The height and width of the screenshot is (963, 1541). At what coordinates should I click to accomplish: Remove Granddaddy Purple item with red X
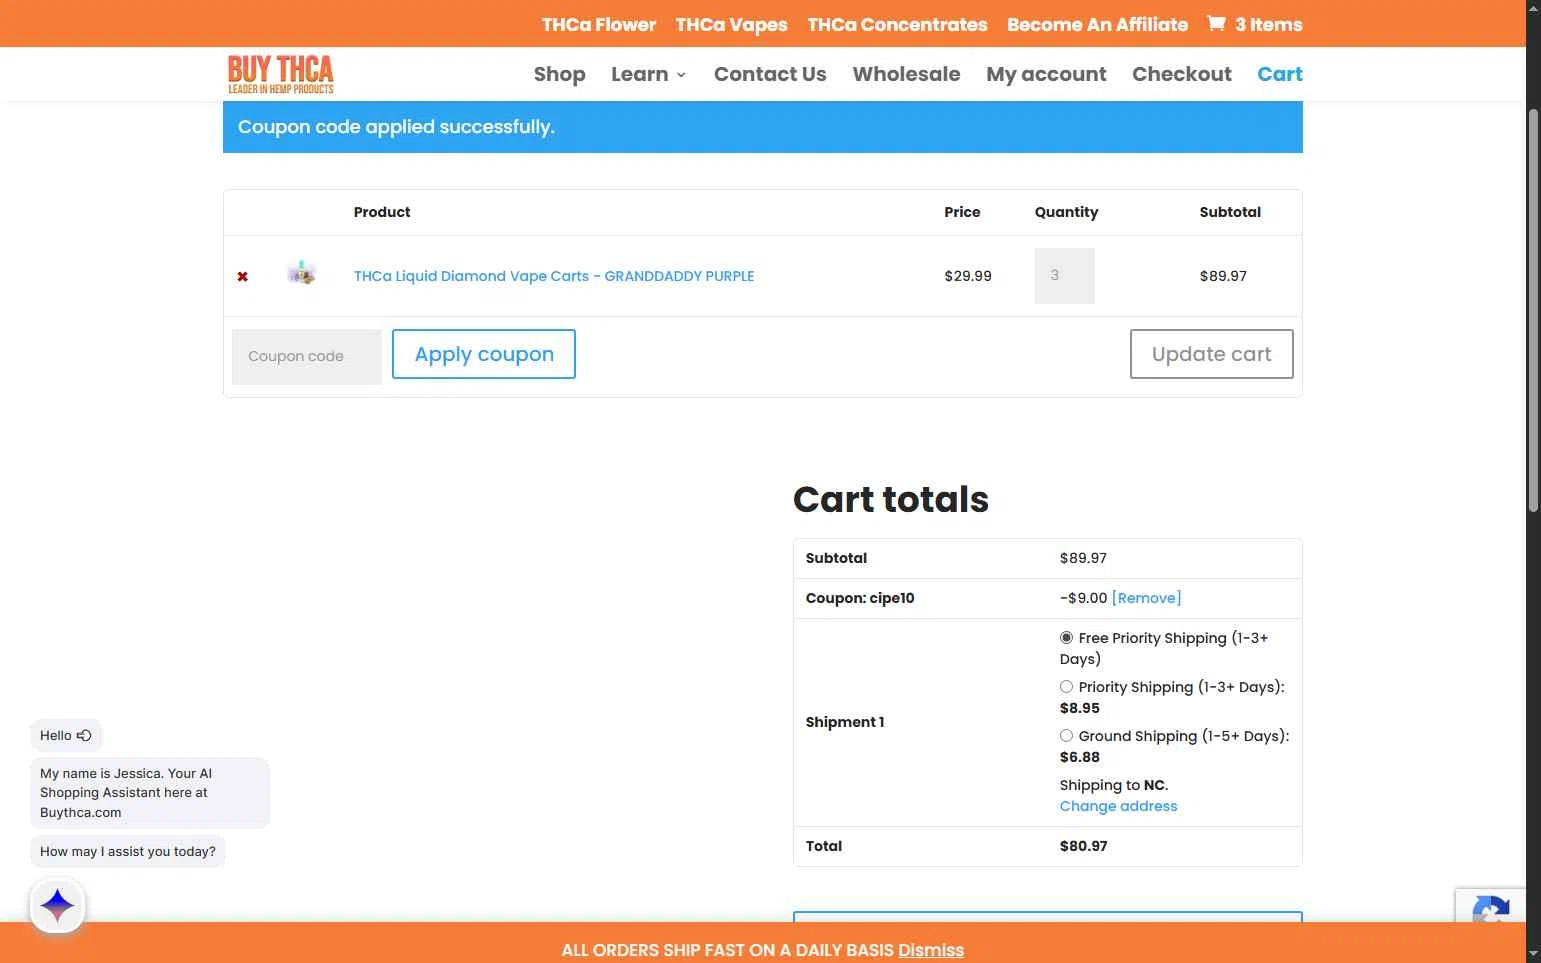point(242,276)
